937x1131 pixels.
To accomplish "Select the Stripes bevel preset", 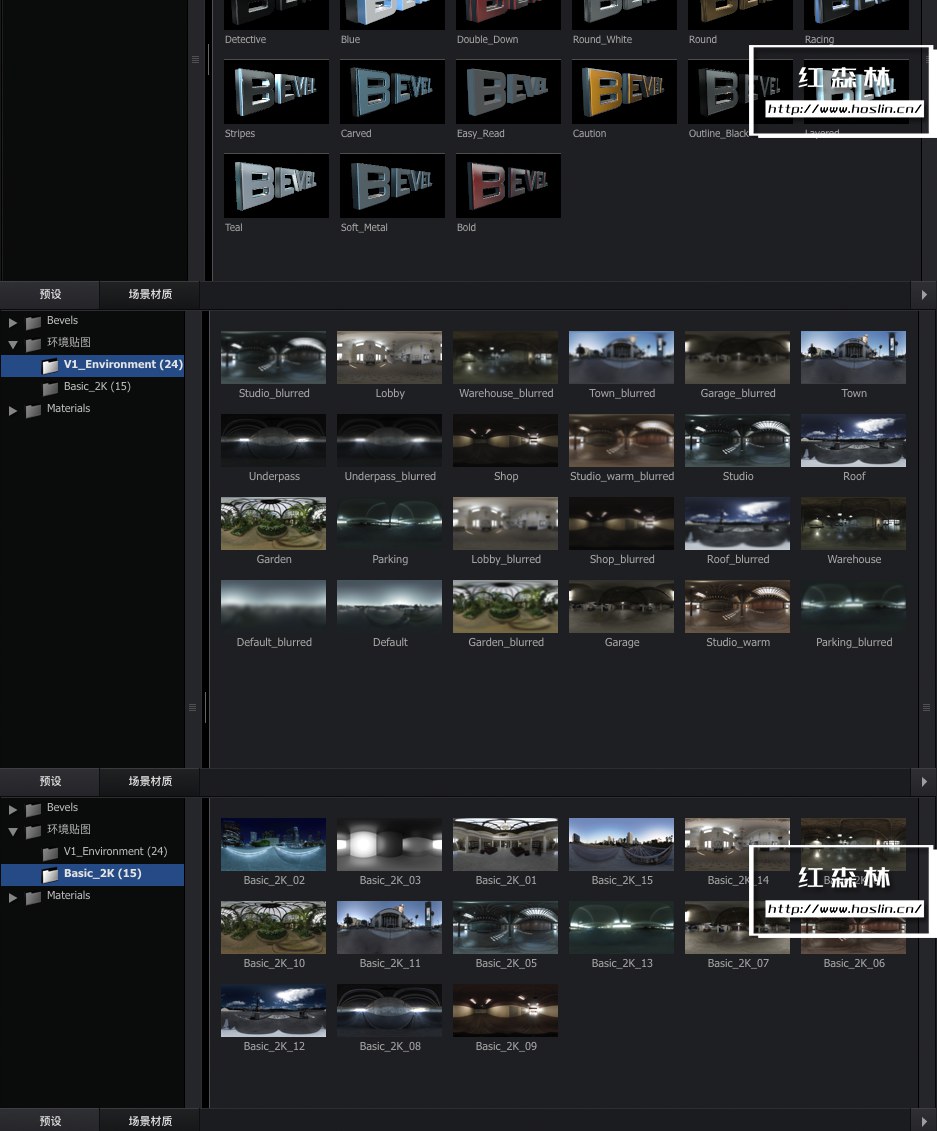I will coord(276,92).
